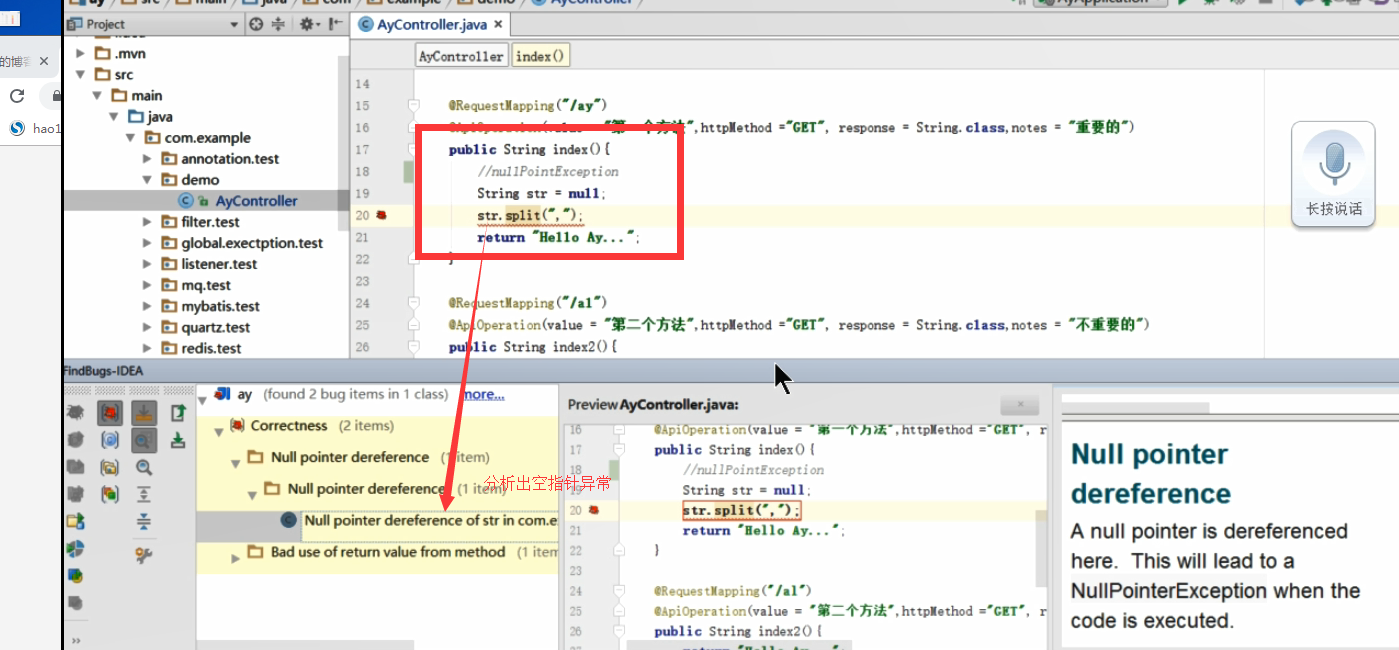Select the listener.test package

tap(219, 264)
